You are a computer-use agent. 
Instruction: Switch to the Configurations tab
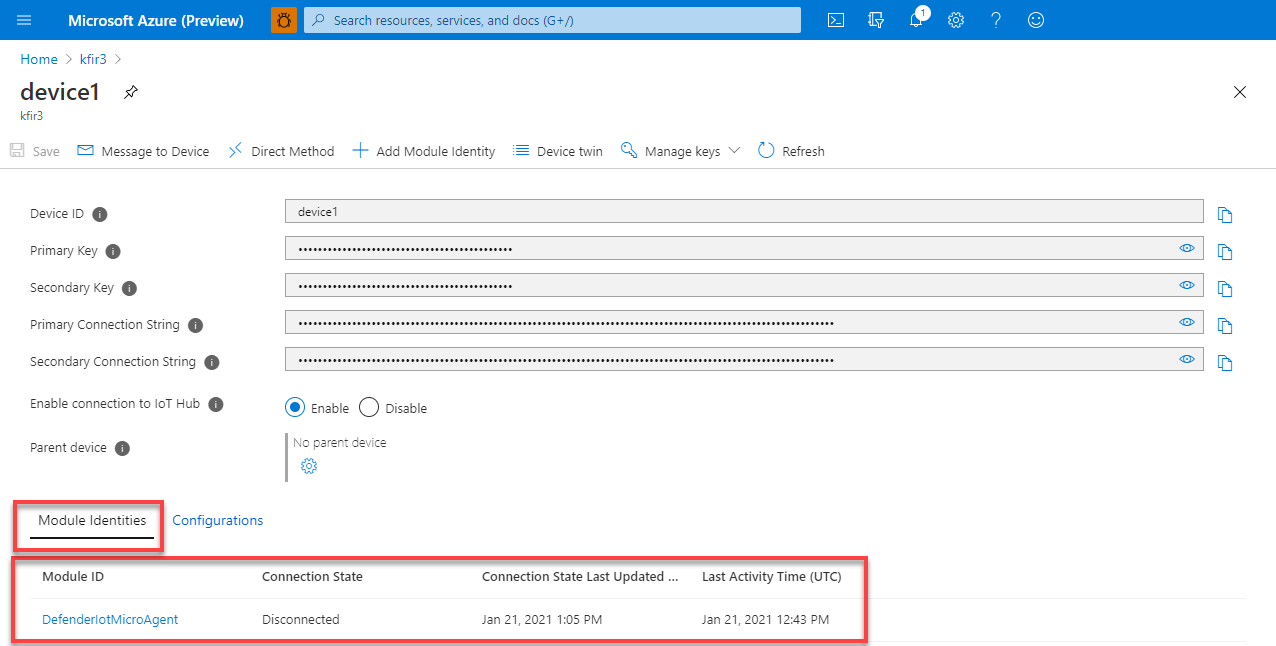pyautogui.click(x=218, y=520)
